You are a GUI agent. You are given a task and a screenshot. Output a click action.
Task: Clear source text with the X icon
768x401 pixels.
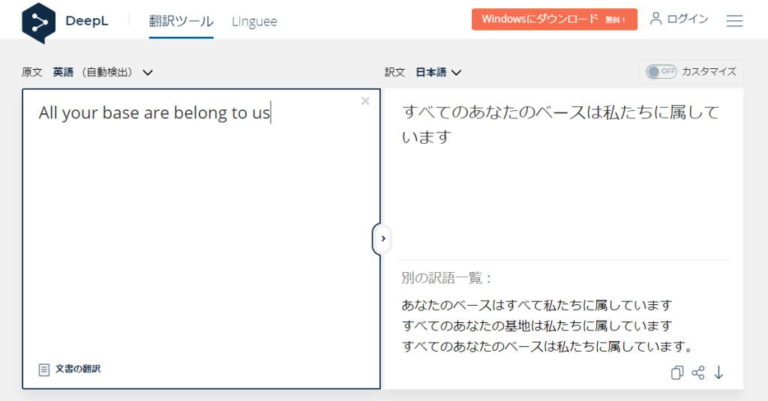[x=365, y=101]
